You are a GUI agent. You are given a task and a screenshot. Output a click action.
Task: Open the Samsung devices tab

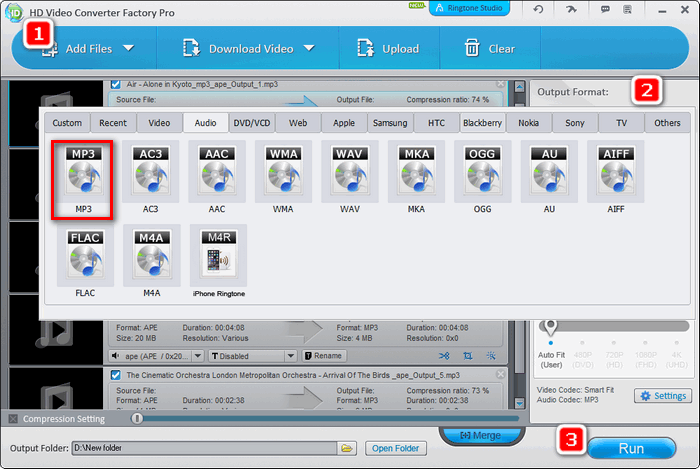(390, 123)
